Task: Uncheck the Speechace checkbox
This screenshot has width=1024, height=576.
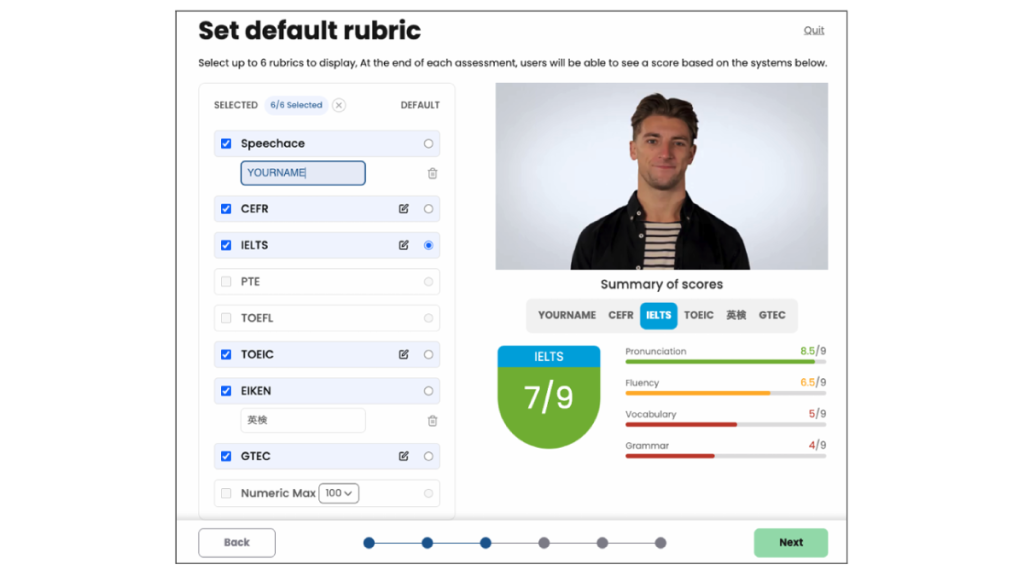Action: coord(226,144)
